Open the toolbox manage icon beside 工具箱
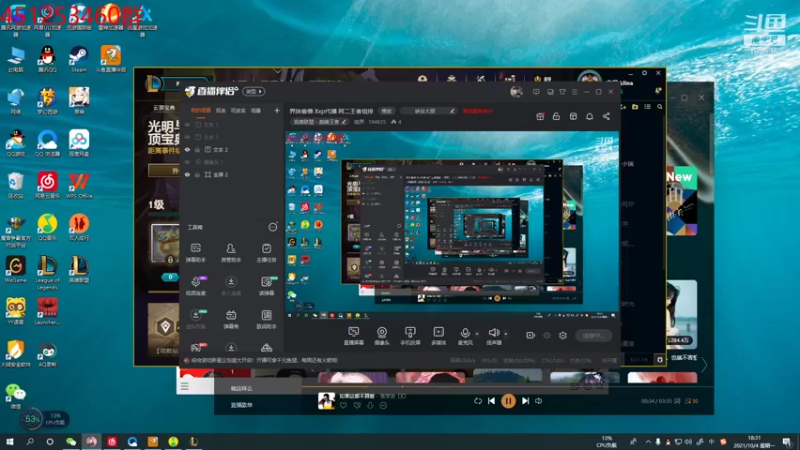The image size is (800, 450). click(273, 227)
